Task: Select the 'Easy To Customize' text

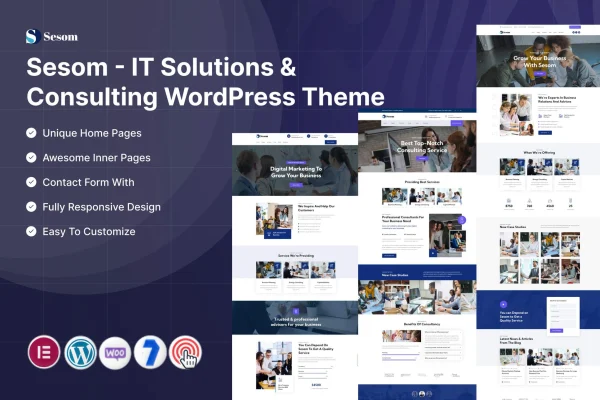Action: pos(89,232)
